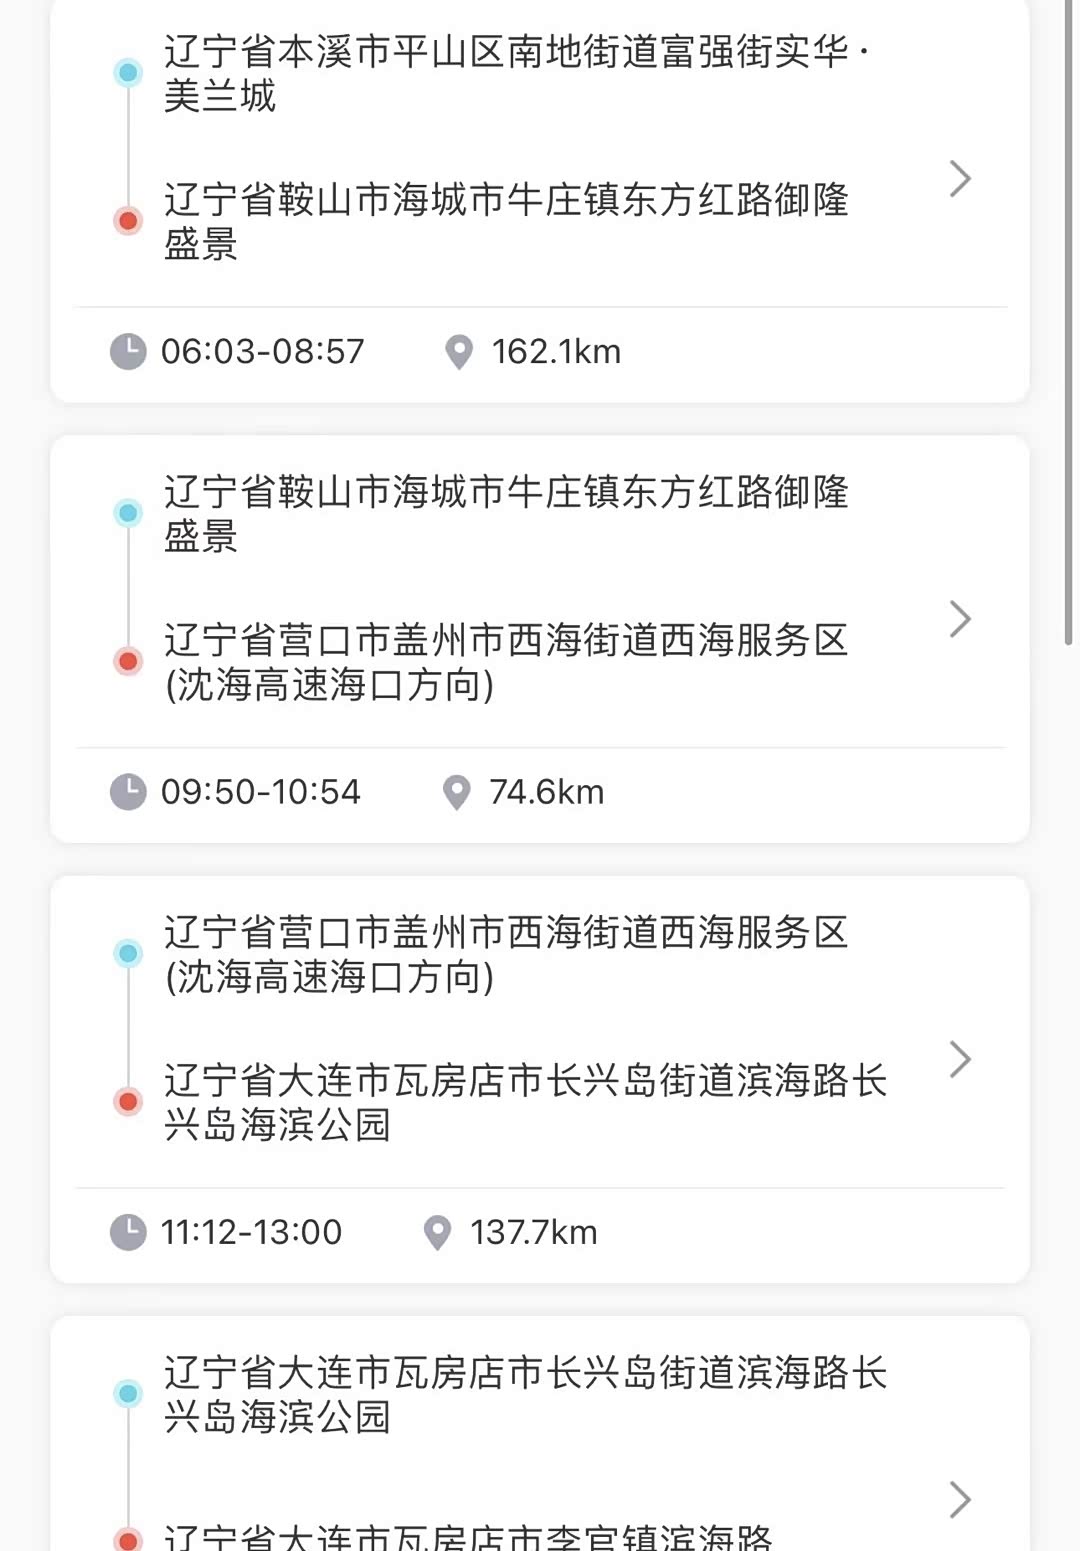Viewport: 1080px width, 1551px height.
Task: Click clock icon beside 06:03-08:57
Action: (x=128, y=352)
